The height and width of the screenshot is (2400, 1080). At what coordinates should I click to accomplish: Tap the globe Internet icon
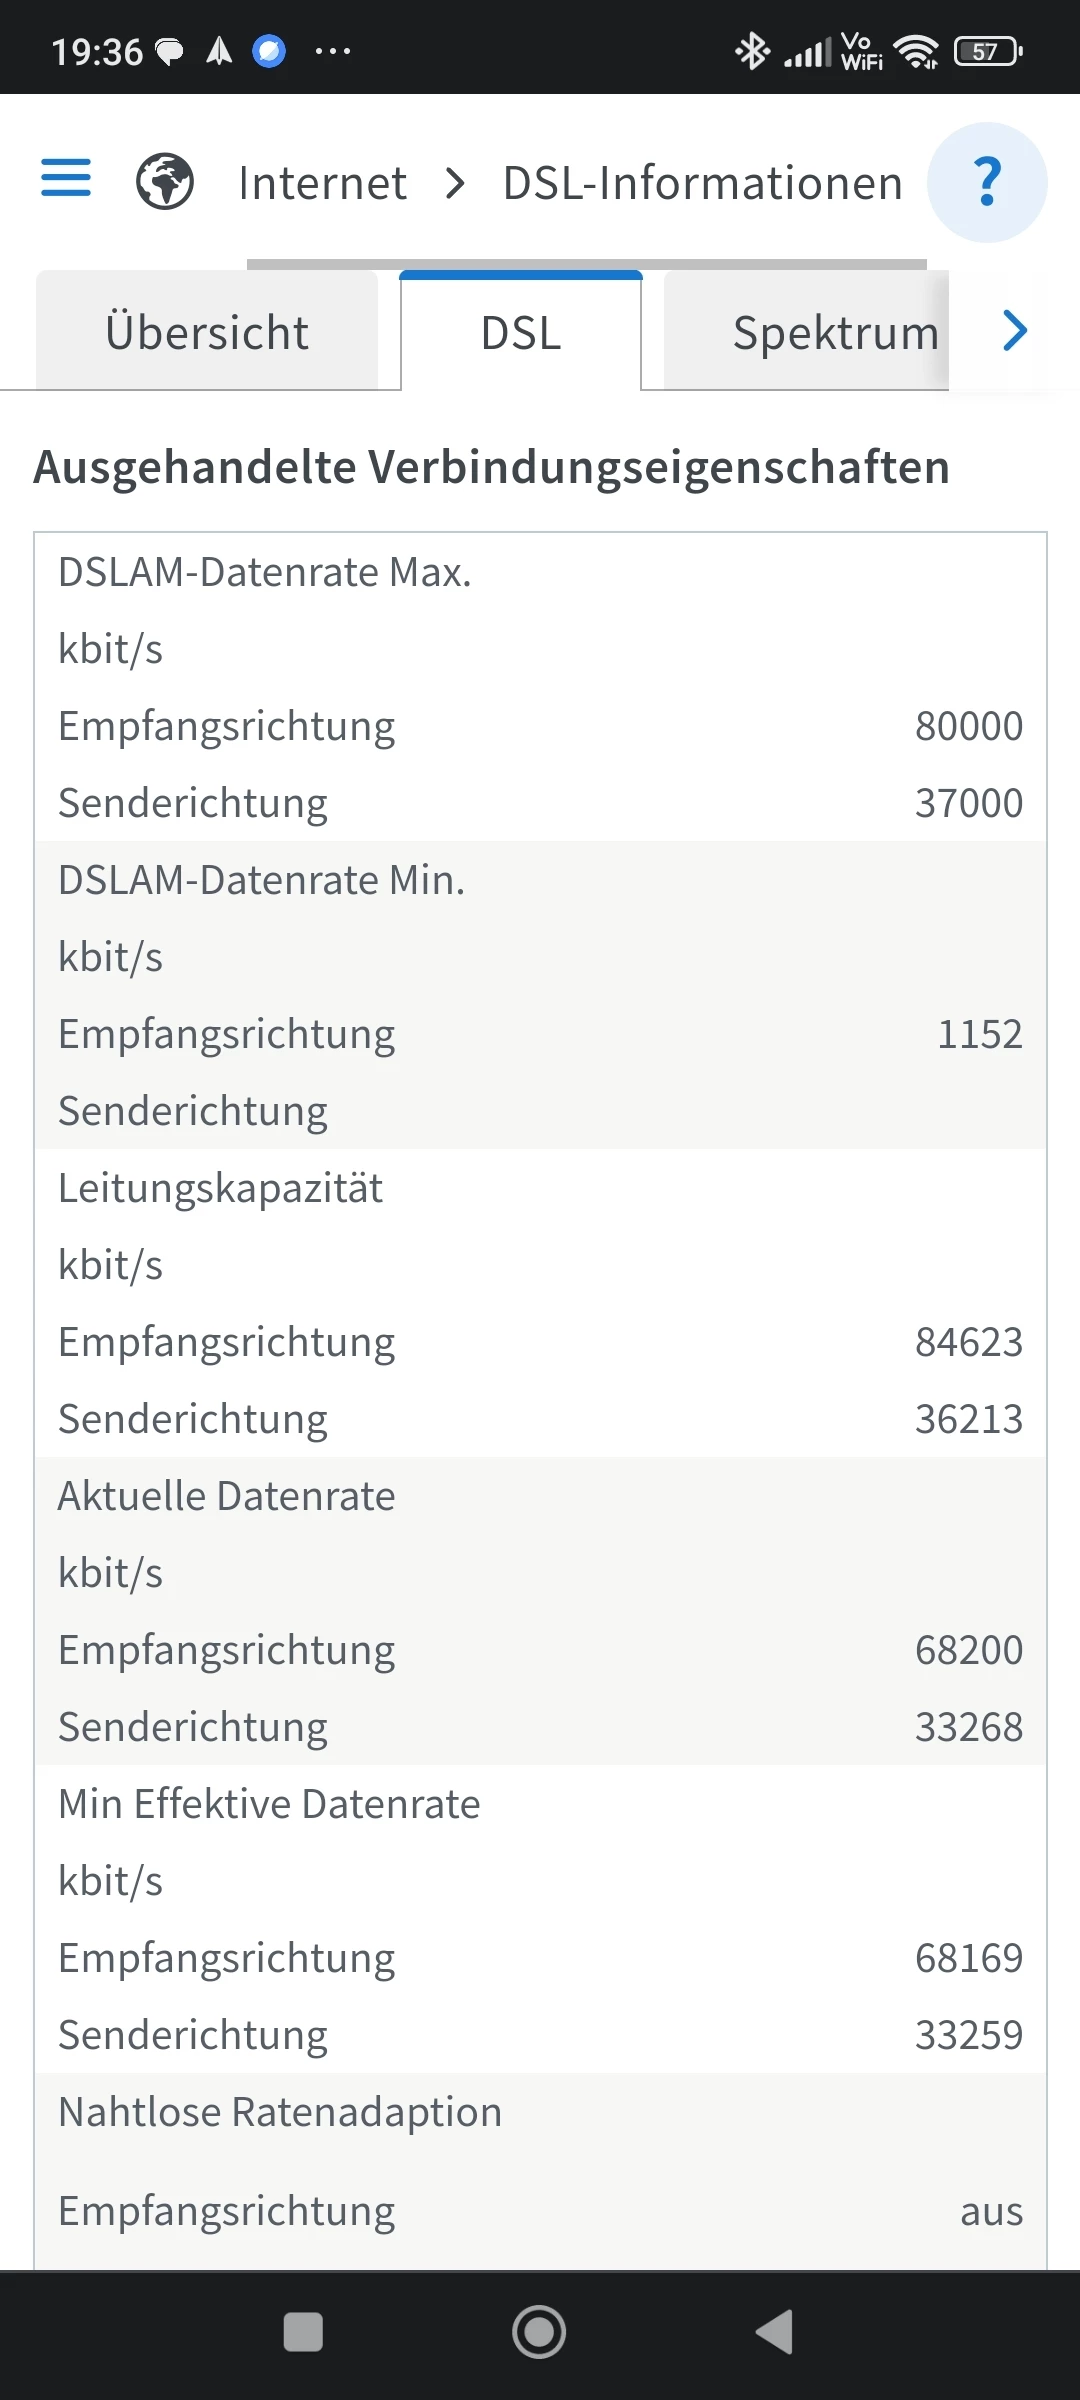coord(165,182)
